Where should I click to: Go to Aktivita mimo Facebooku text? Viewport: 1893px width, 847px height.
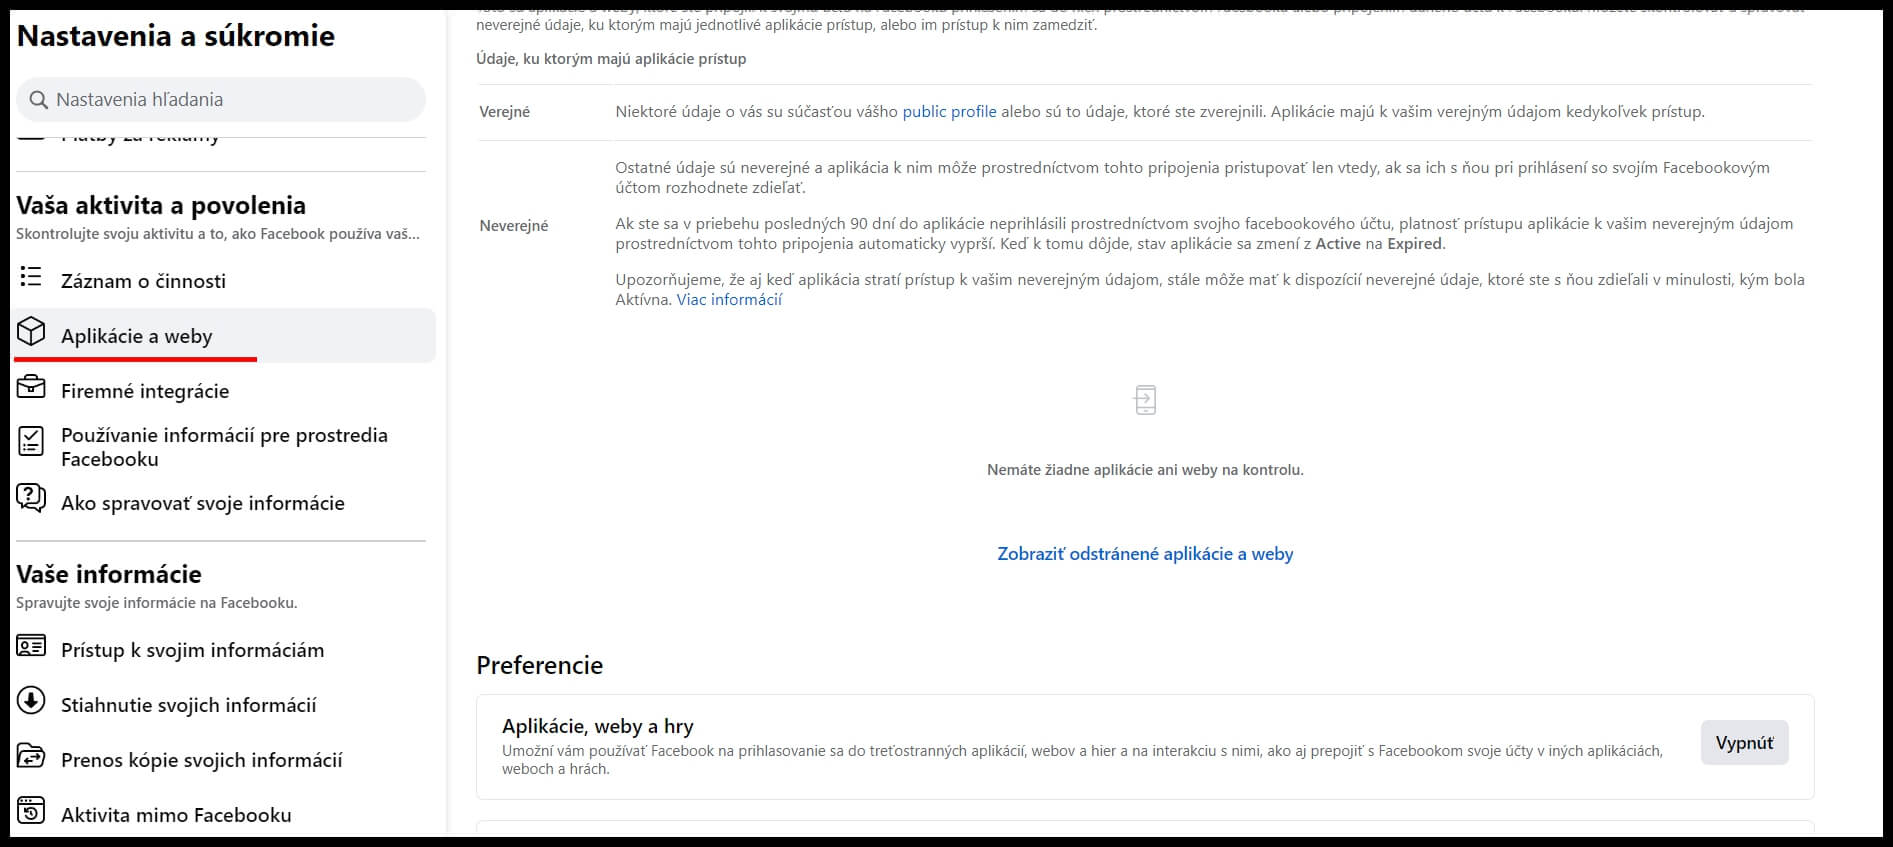[176, 815]
